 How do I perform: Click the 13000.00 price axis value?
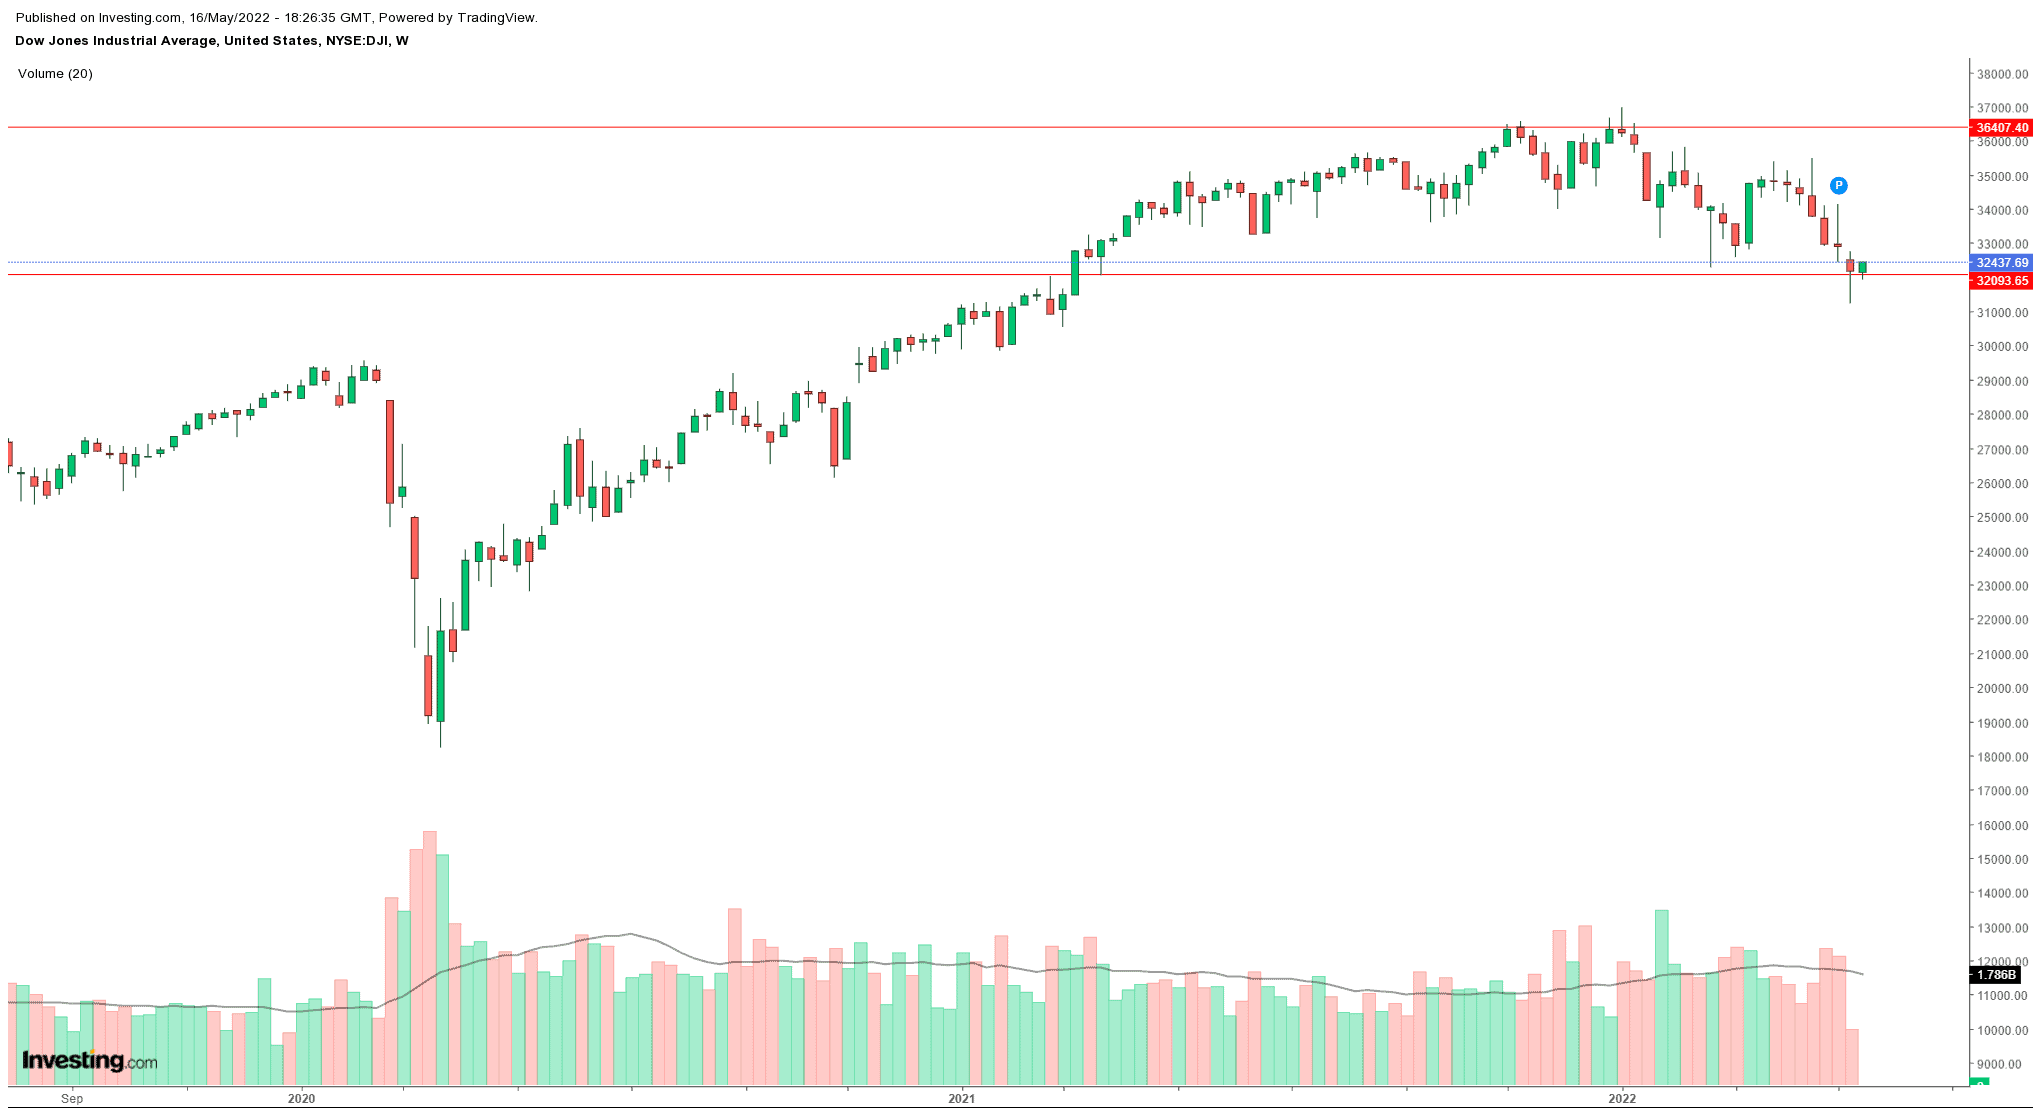point(2003,929)
